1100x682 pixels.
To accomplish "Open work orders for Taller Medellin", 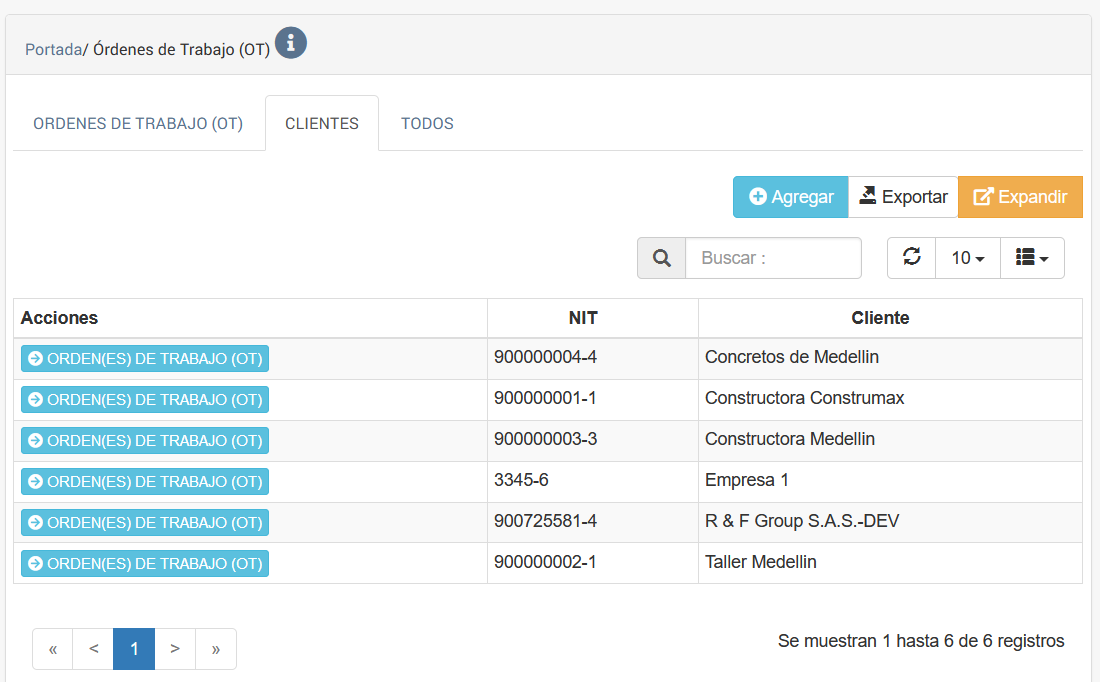I will point(145,564).
